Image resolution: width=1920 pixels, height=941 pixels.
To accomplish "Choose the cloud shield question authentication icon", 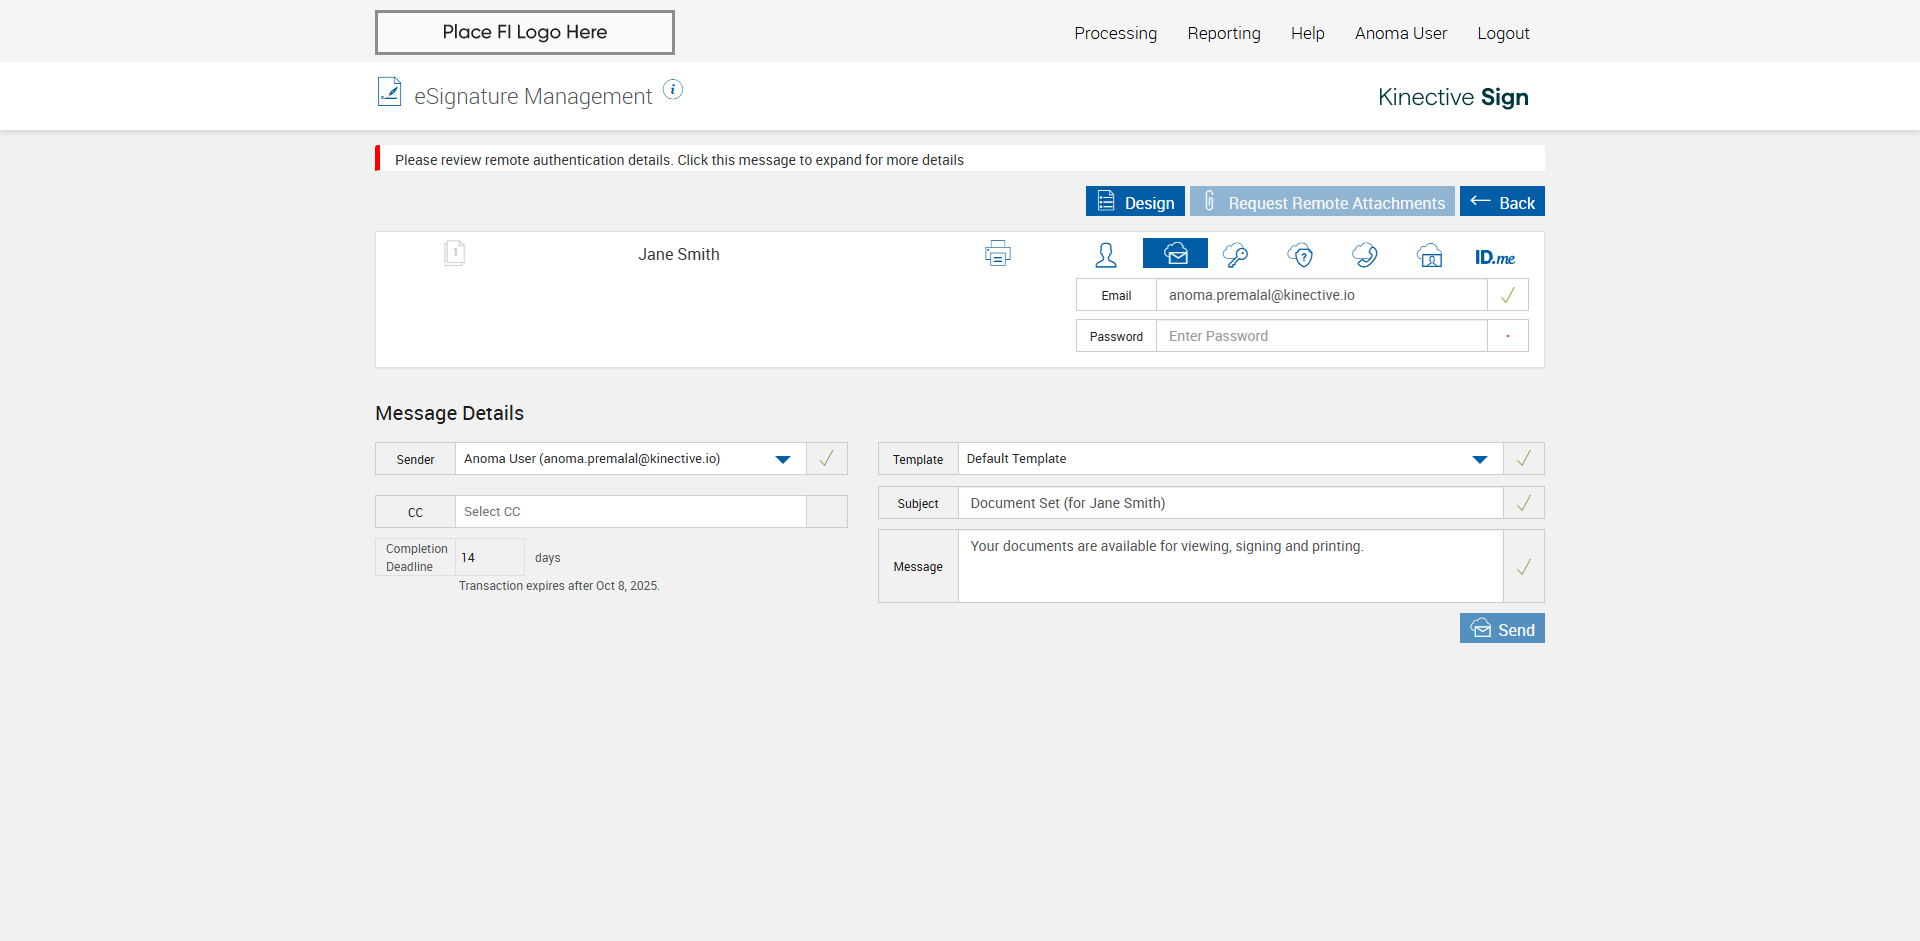I will click(1300, 255).
